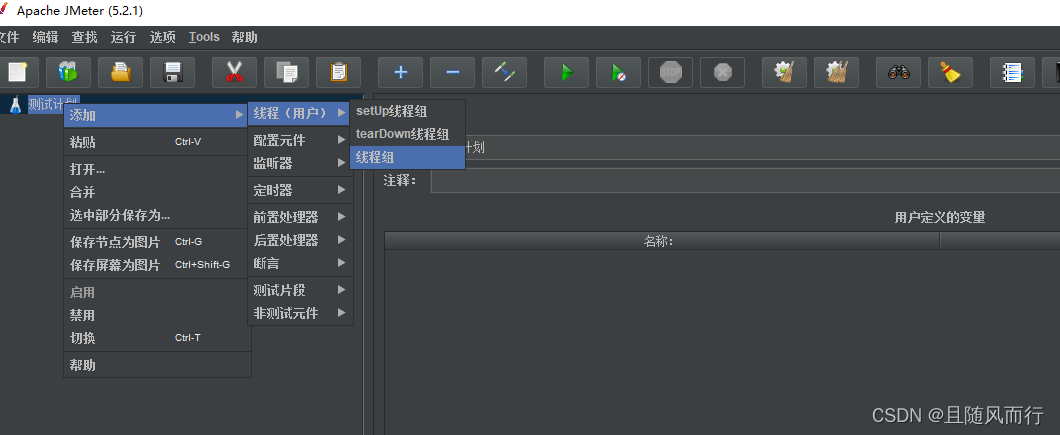Click the Paste clipboard icon
Screen dimensions: 1060x435
(x=339, y=72)
